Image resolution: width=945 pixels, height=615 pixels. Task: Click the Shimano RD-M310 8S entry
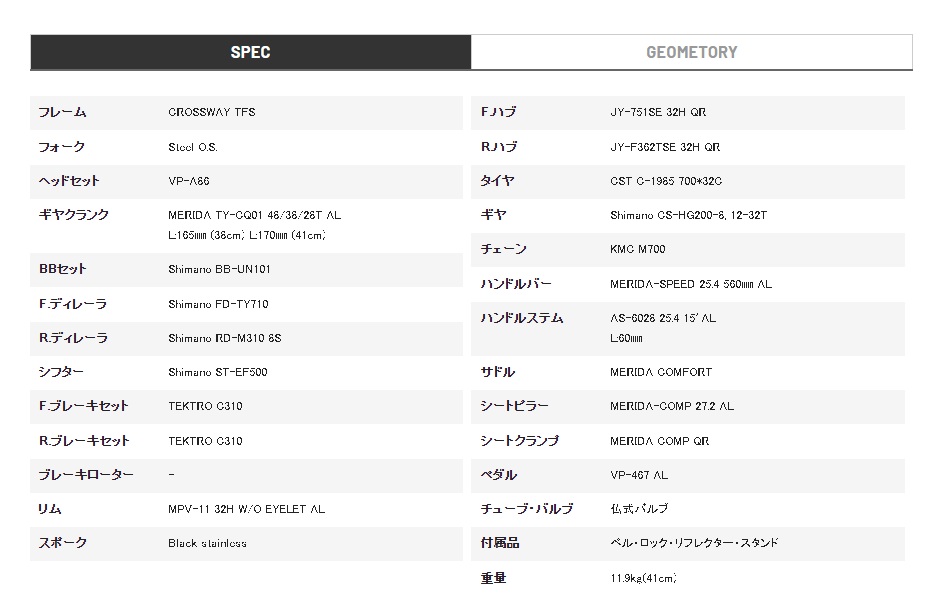pos(225,338)
